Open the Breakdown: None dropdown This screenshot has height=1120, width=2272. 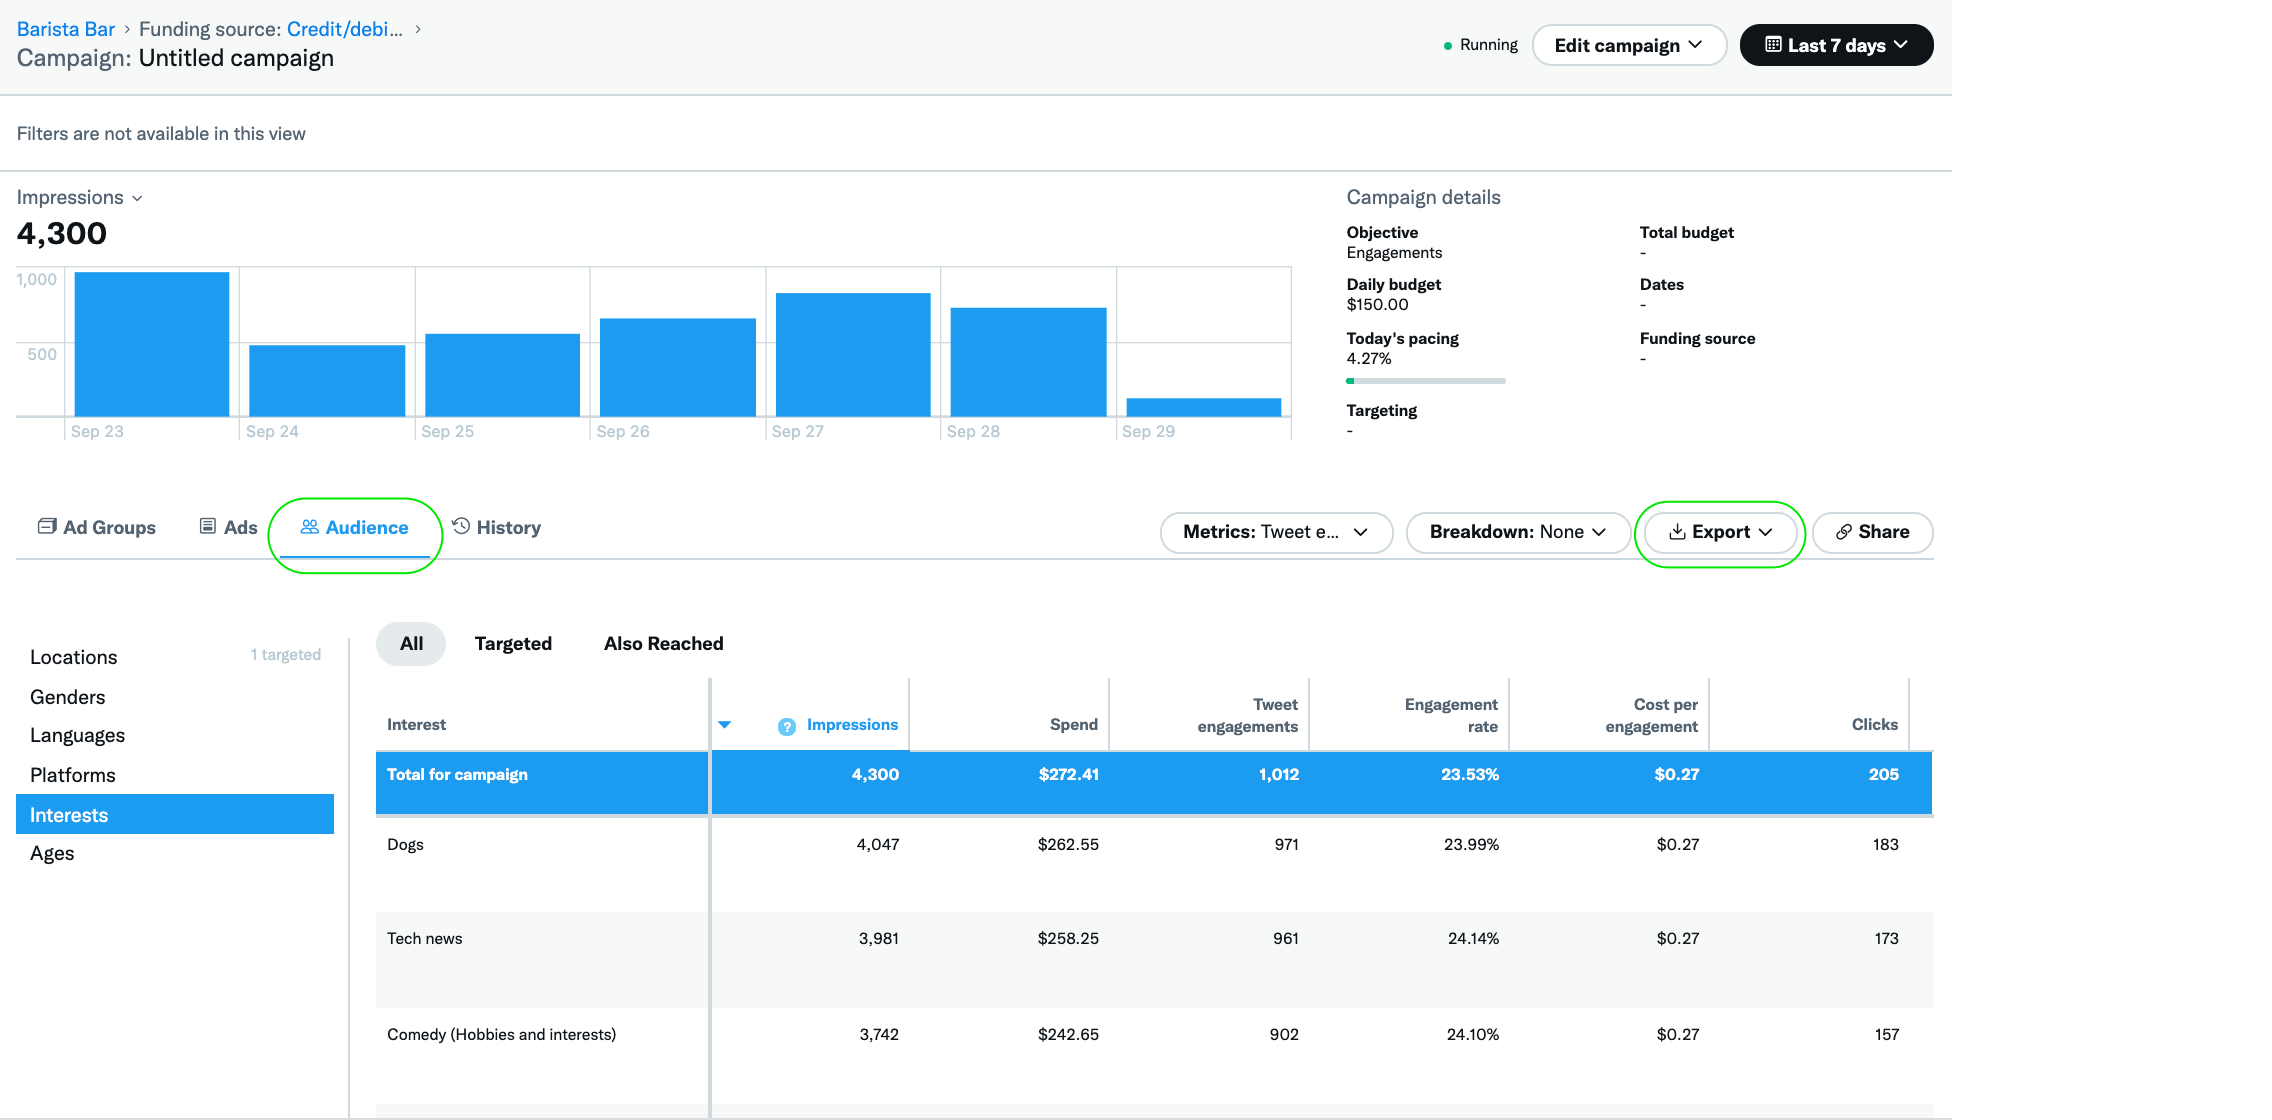click(x=1518, y=532)
